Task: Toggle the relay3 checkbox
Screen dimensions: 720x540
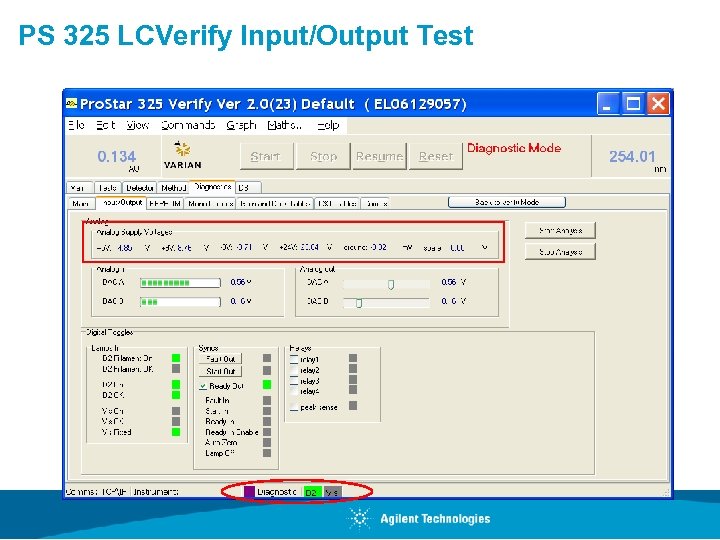Action: [294, 381]
